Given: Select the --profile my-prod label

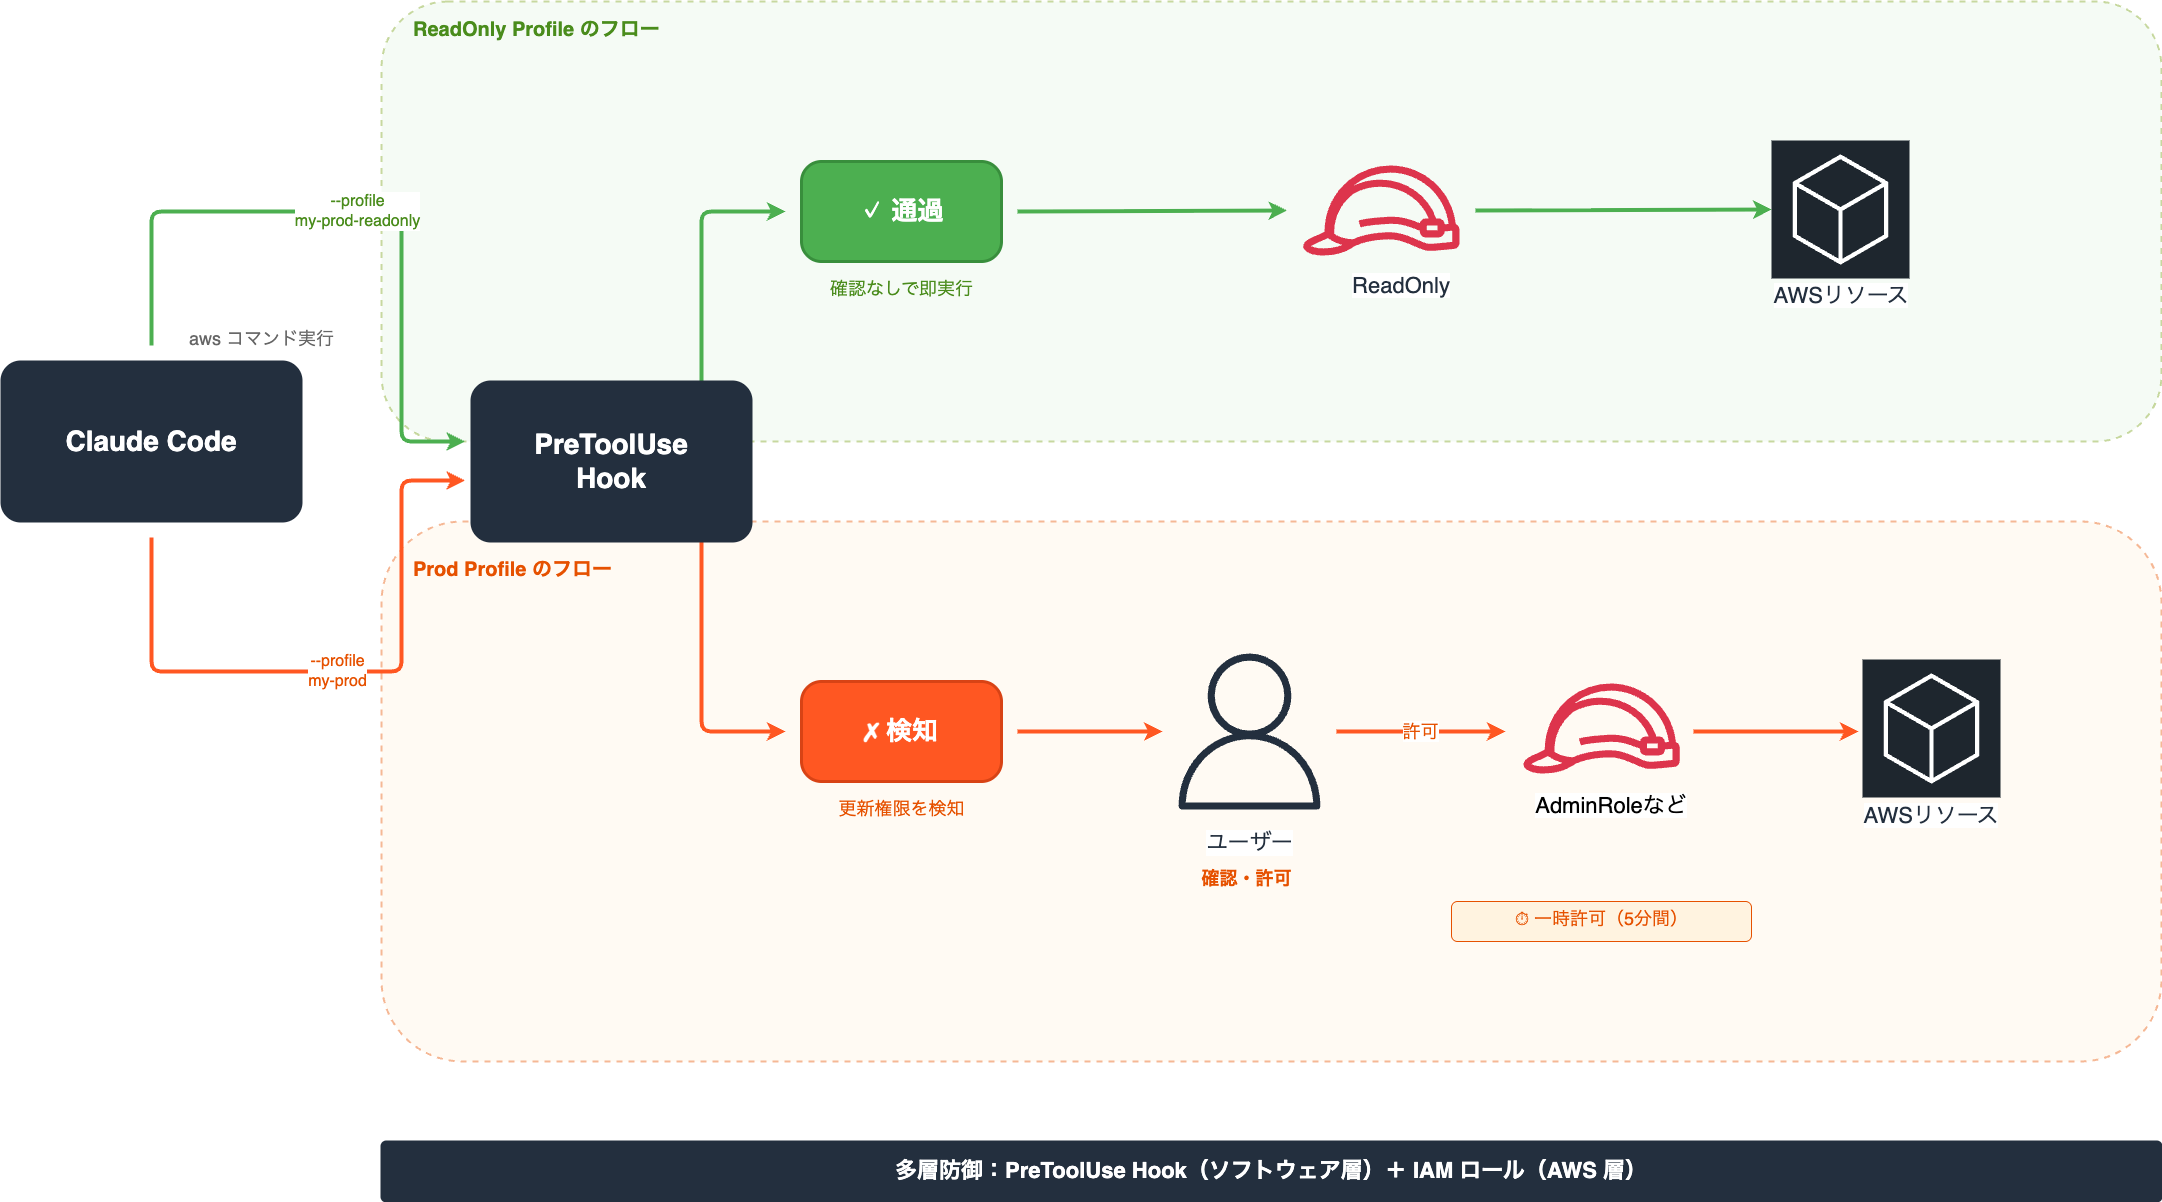Looking at the screenshot, I should tap(337, 669).
